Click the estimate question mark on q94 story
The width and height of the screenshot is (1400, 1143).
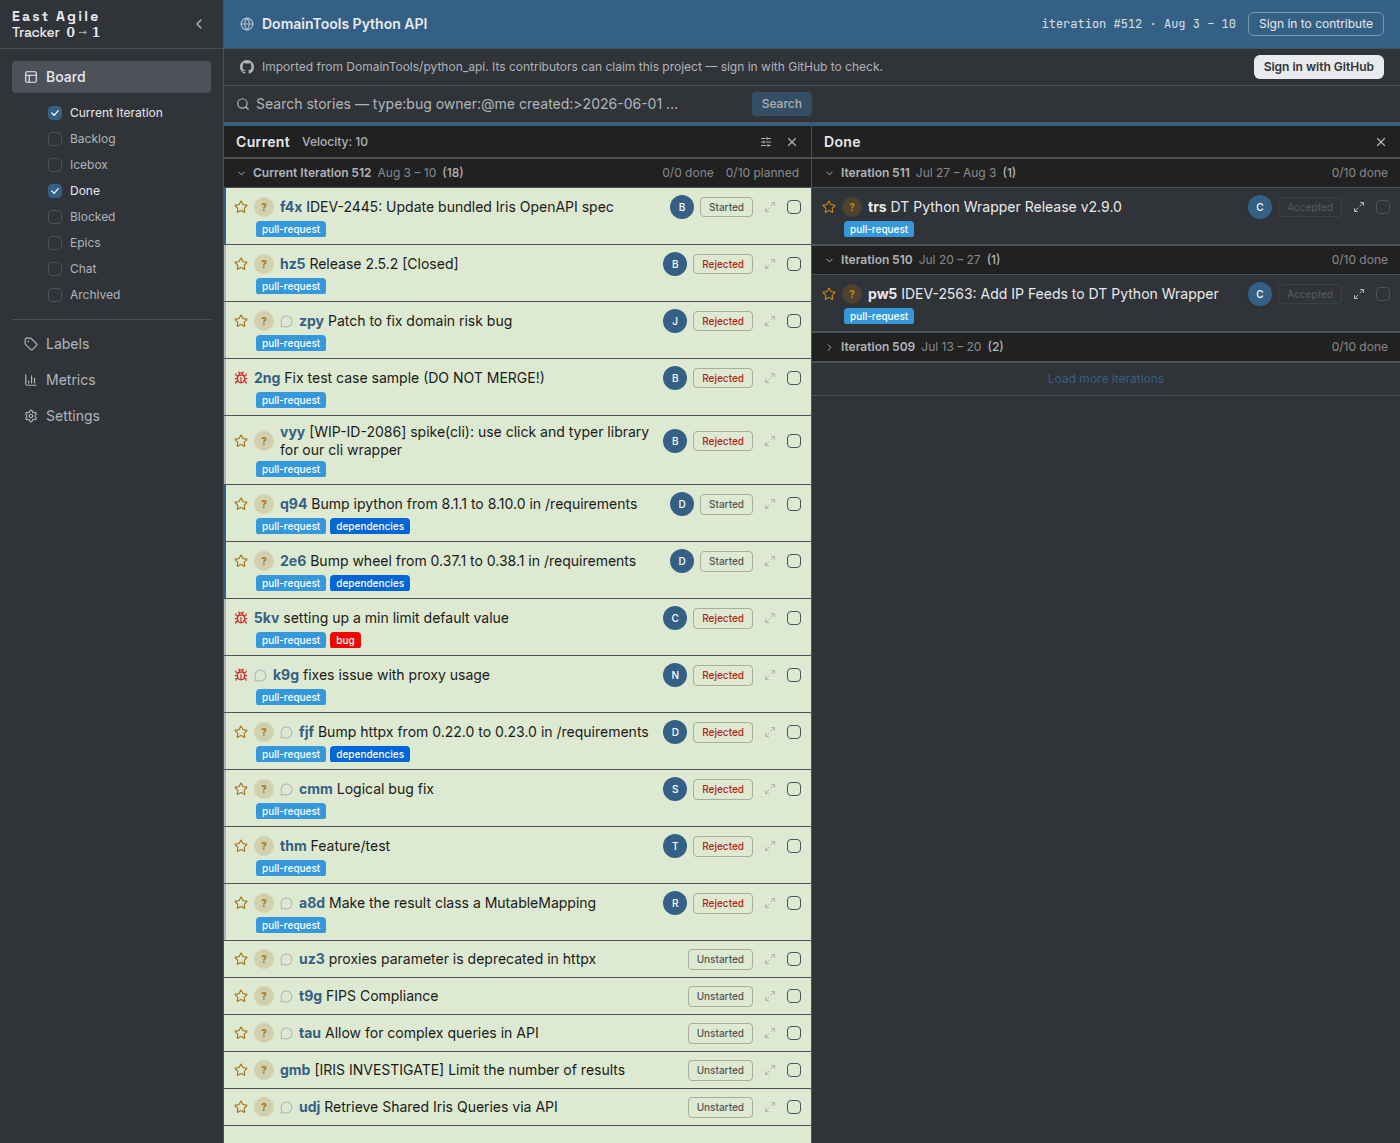click(264, 504)
